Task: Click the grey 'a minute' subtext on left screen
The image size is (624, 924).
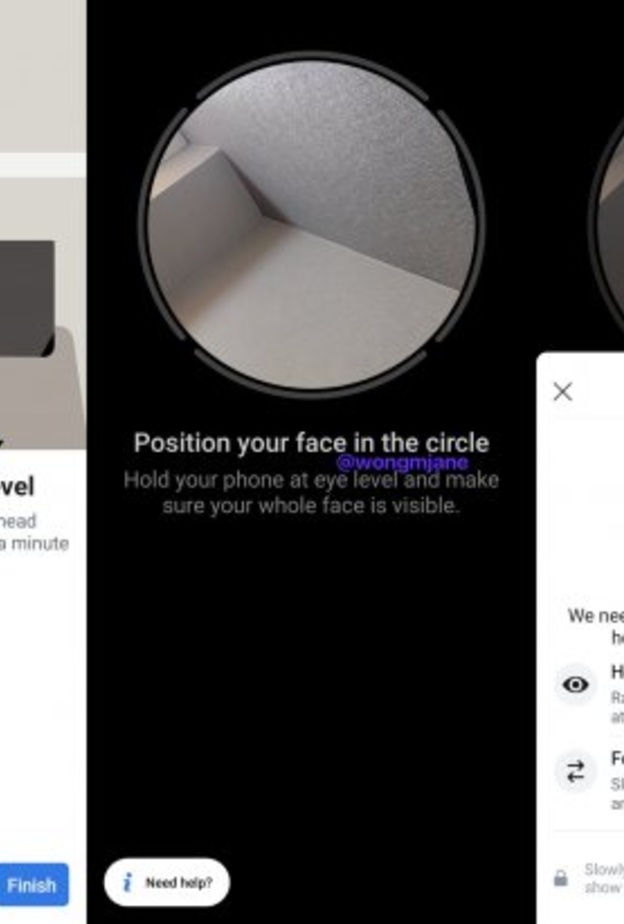Action: [x=34, y=543]
